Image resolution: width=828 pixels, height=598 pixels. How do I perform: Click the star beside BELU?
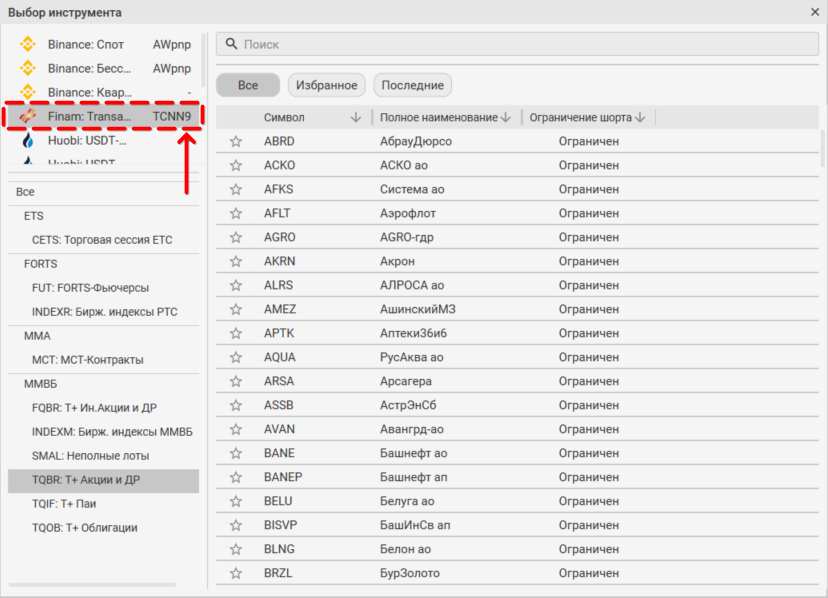pyautogui.click(x=236, y=501)
